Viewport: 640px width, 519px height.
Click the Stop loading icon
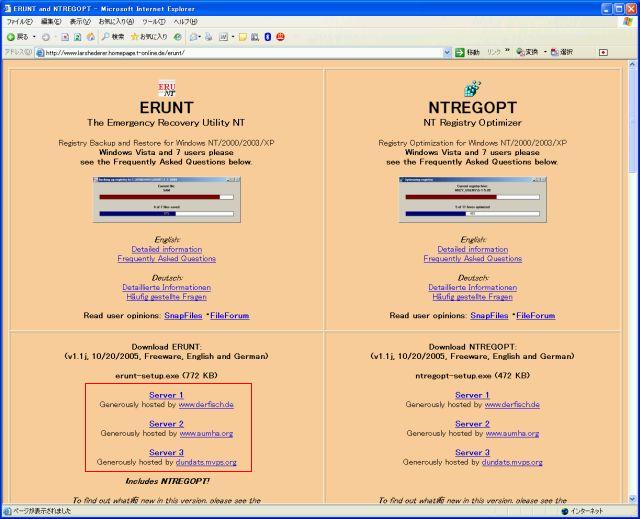pyautogui.click(x=63, y=36)
